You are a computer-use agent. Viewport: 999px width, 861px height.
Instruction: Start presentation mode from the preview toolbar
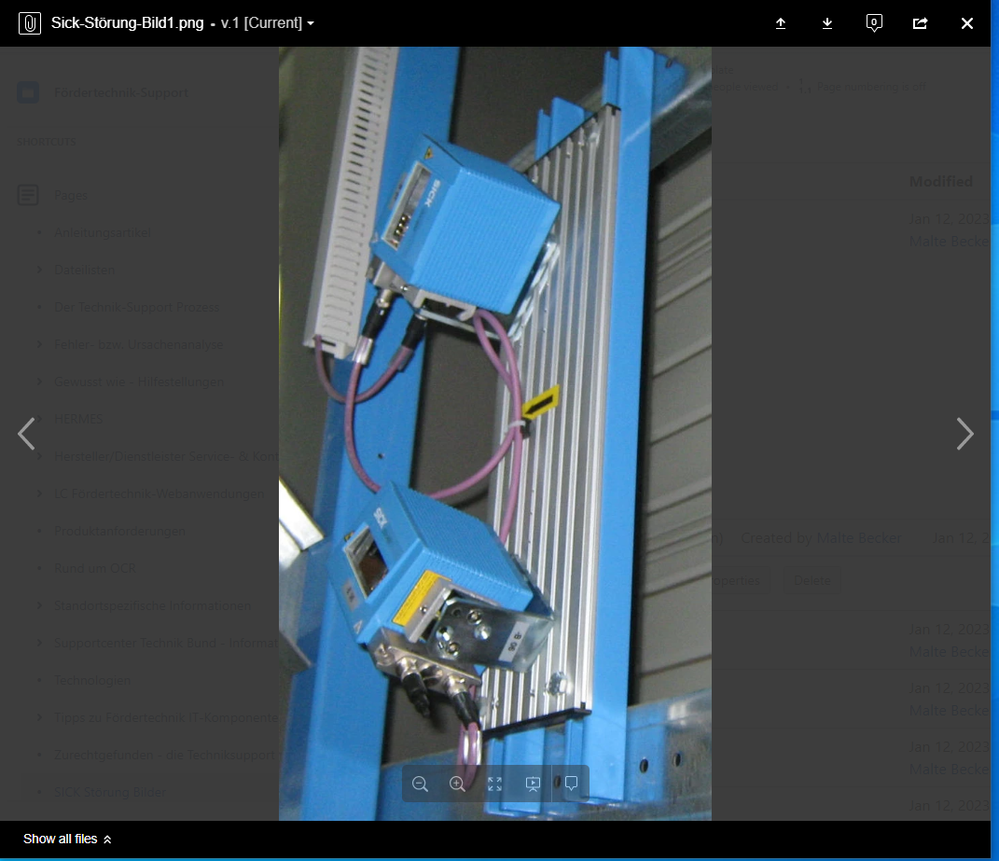[533, 784]
